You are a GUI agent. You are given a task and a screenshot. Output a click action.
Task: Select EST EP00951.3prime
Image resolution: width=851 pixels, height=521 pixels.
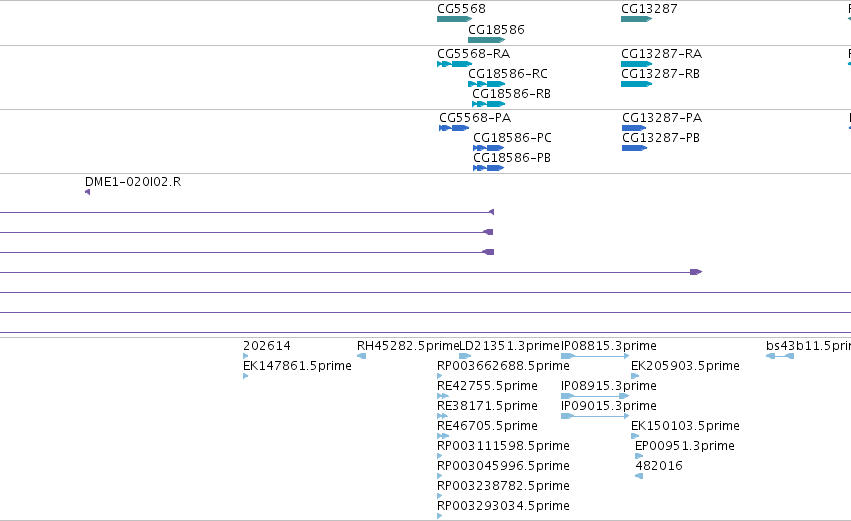pos(684,446)
